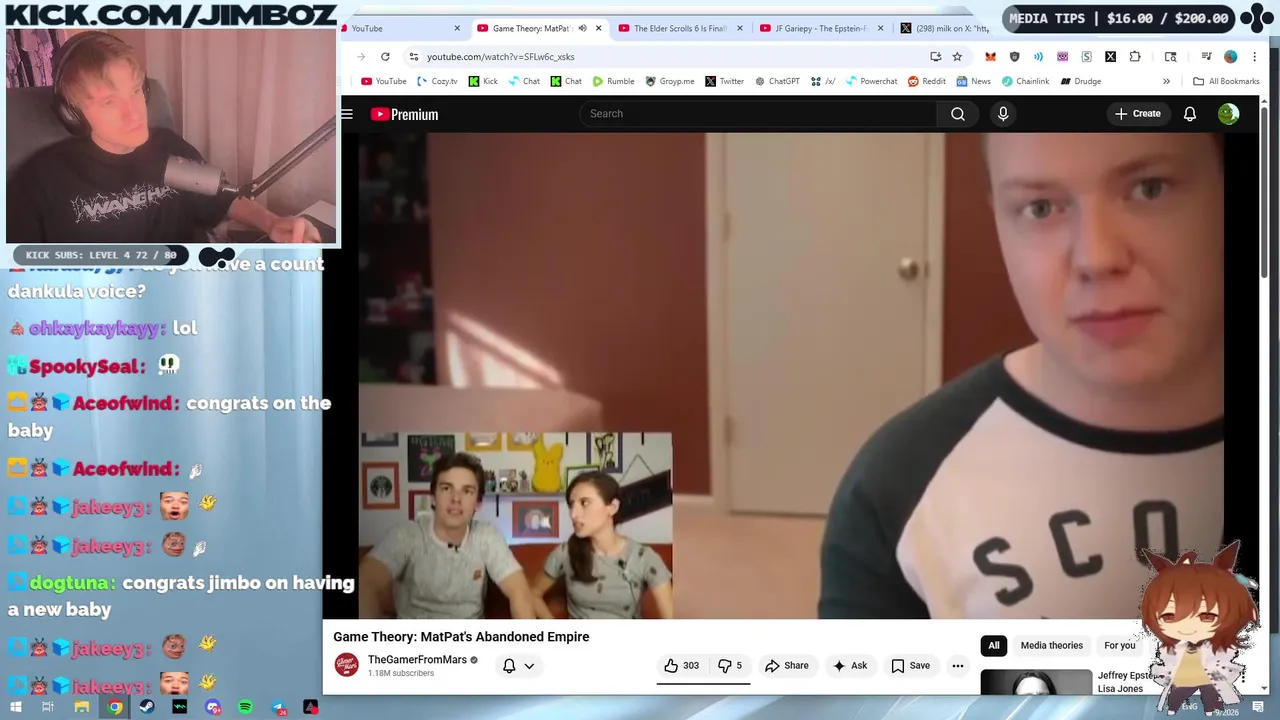Bookmark this page with the star icon
Image resolution: width=1280 pixels, height=720 pixels.
click(957, 56)
